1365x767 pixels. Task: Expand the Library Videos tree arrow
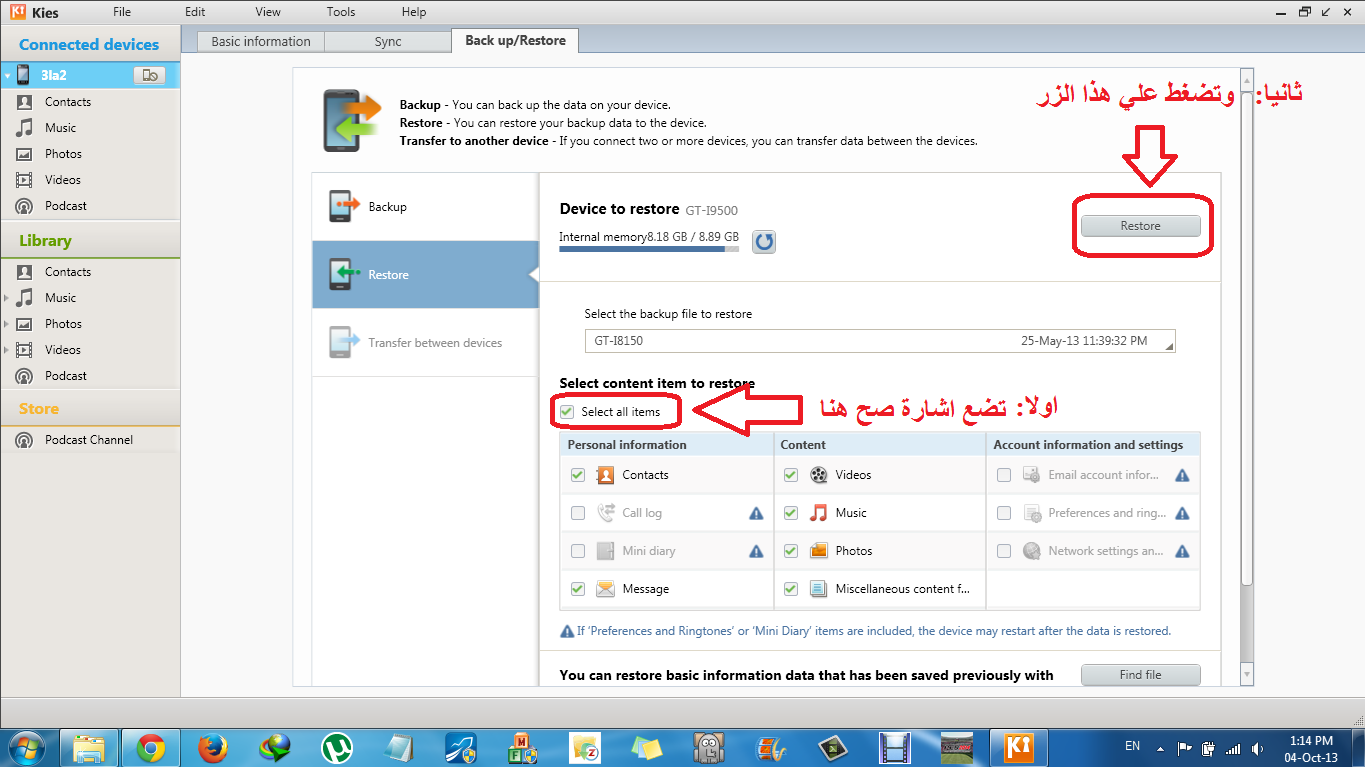click(7, 350)
